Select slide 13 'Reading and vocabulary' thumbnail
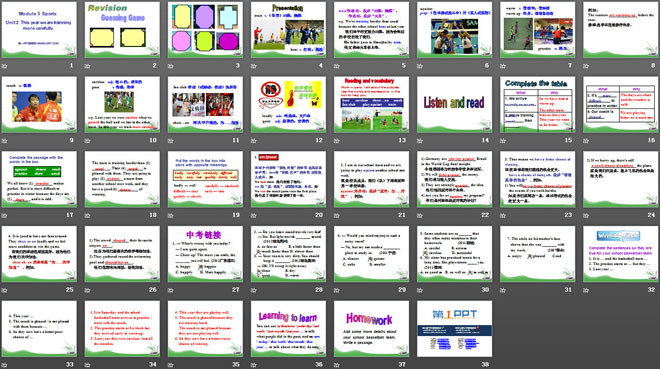Image resolution: width=660 pixels, height=369 pixels. point(371,104)
